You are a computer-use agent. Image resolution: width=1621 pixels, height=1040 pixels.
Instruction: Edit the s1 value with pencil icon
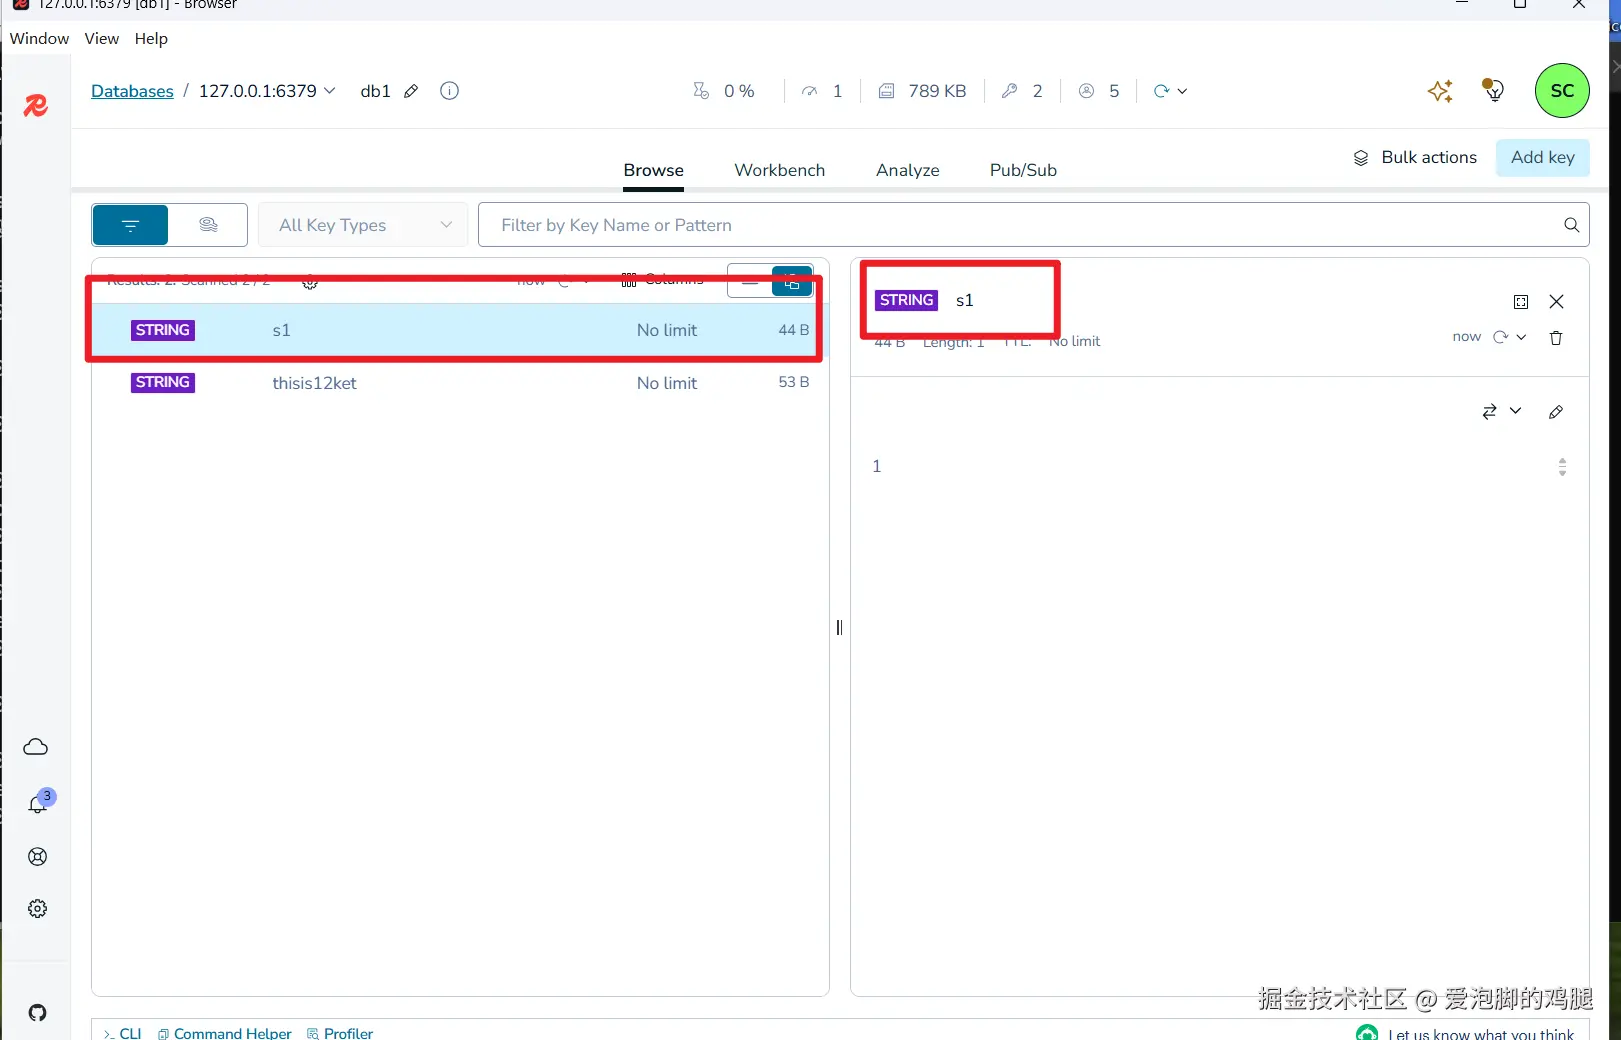point(1556,412)
